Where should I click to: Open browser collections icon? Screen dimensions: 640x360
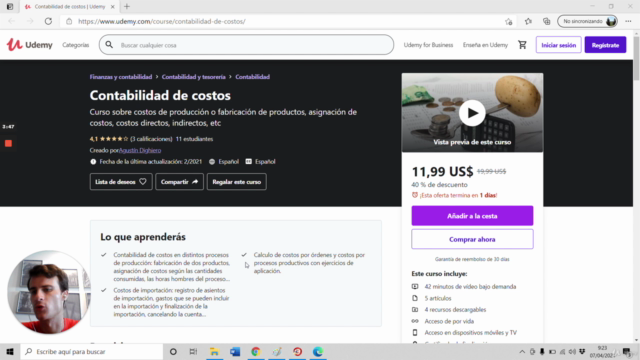tap(547, 21)
